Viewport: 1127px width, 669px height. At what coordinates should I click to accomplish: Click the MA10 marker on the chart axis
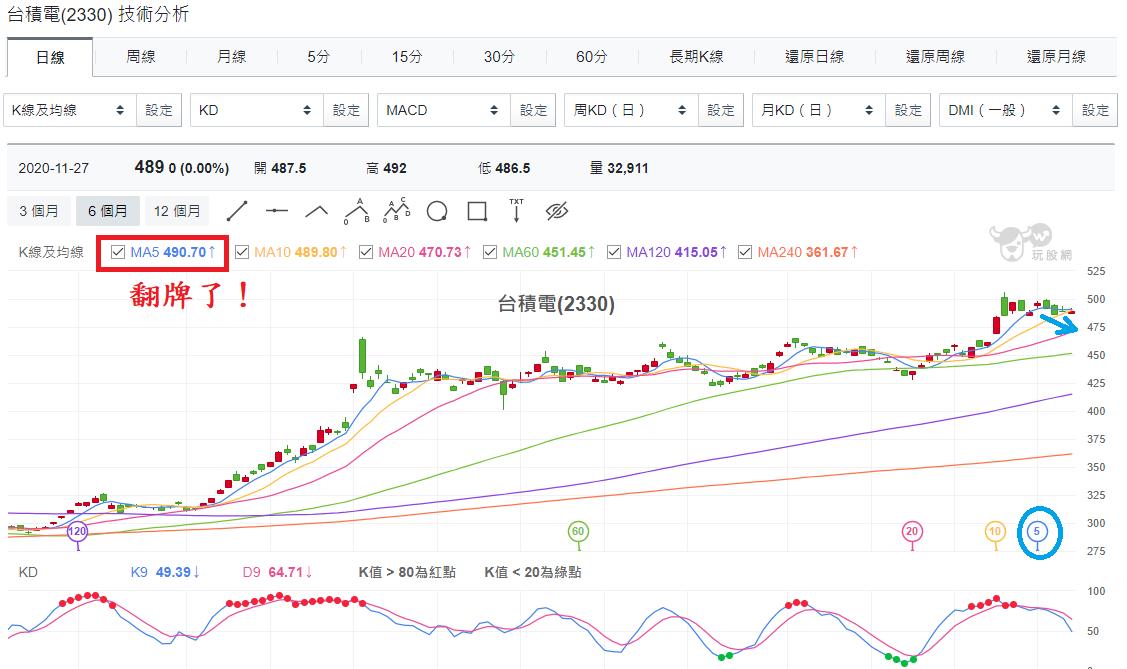(x=995, y=532)
